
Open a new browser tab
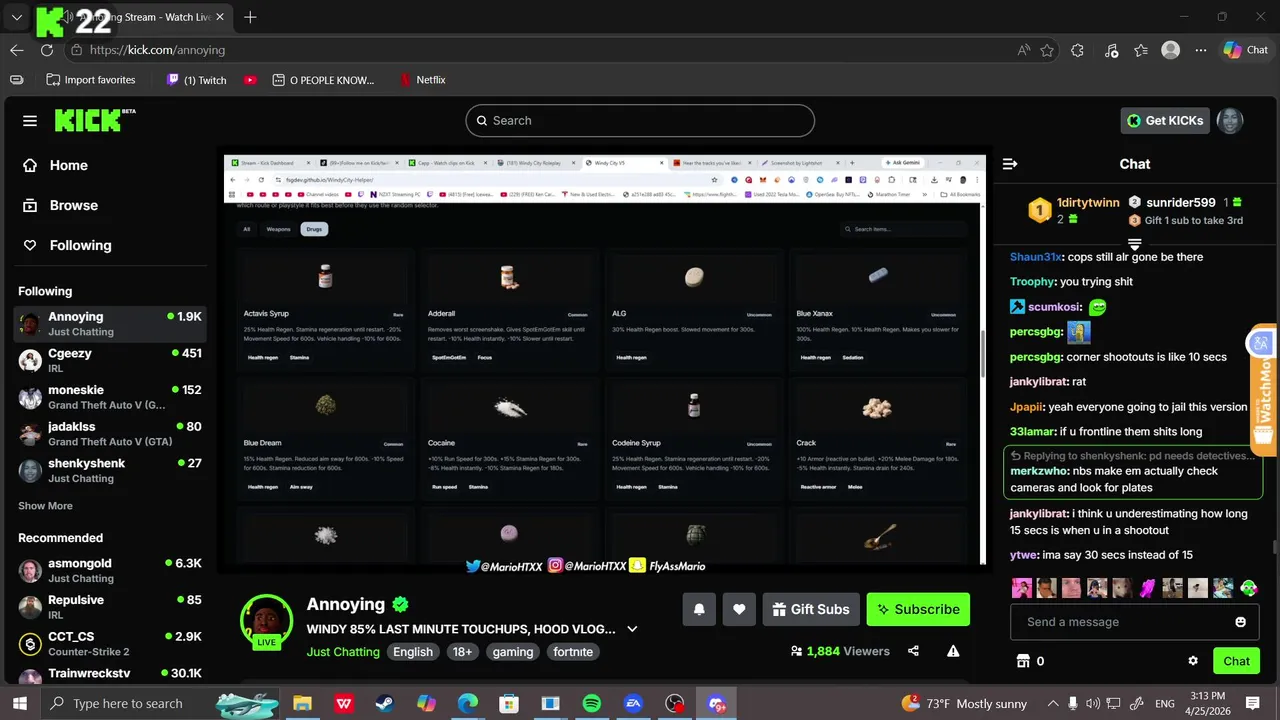click(x=250, y=17)
